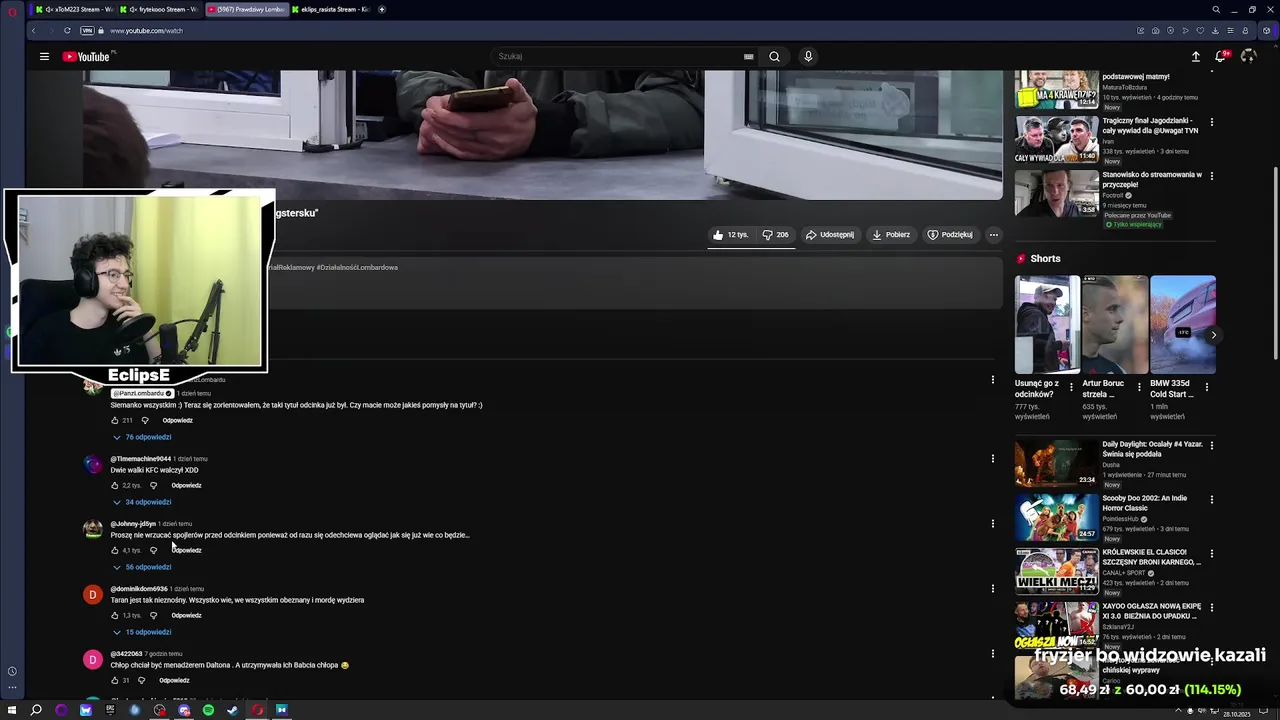Open YouTube notifications bell
This screenshot has width=1280, height=720.
point(1220,56)
